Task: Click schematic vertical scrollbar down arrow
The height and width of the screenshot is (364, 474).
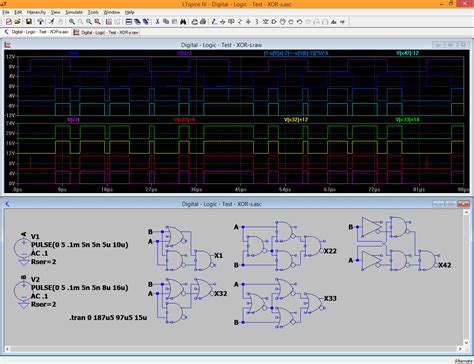Action: (x=466, y=343)
